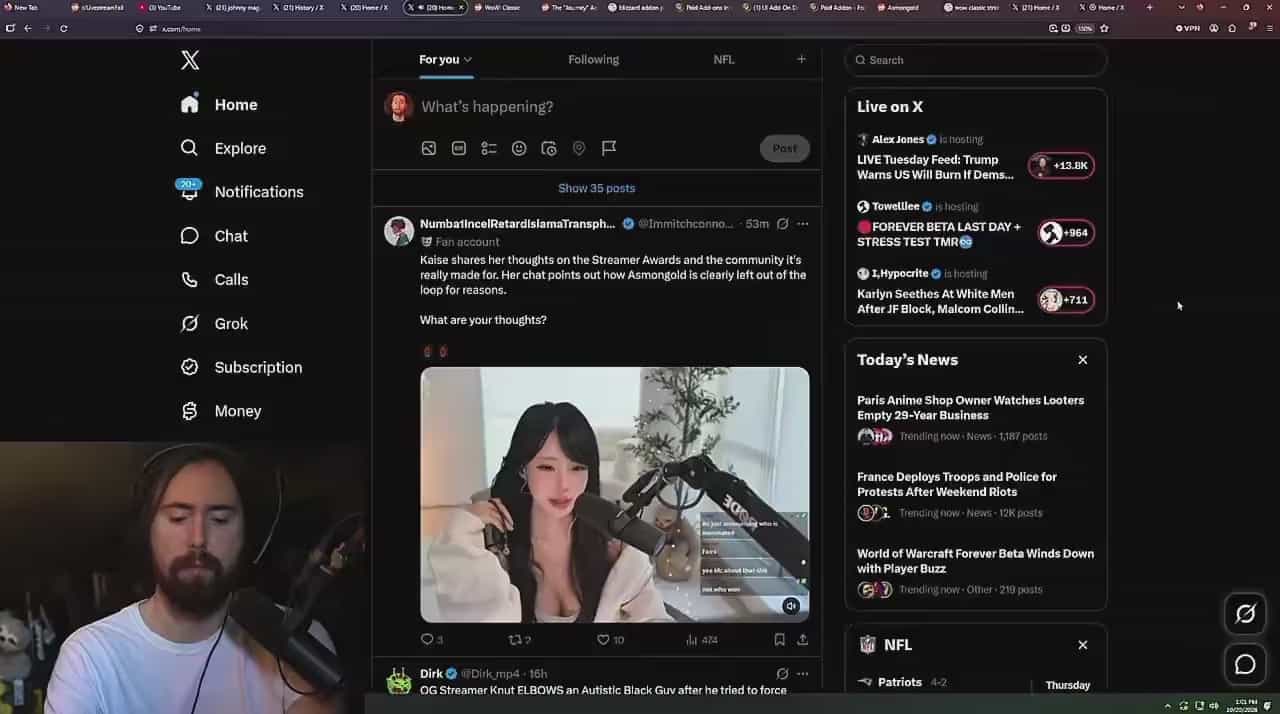This screenshot has height=714, width=1280.
Task: Open compose area profile avatar
Action: tap(399, 107)
